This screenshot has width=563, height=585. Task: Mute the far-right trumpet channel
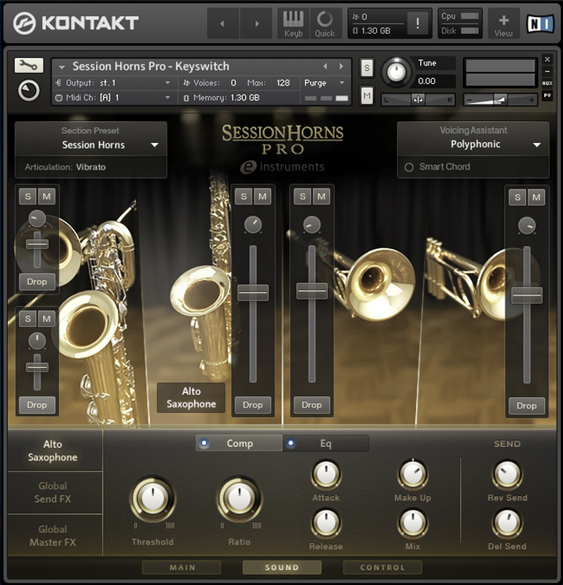[x=536, y=197]
